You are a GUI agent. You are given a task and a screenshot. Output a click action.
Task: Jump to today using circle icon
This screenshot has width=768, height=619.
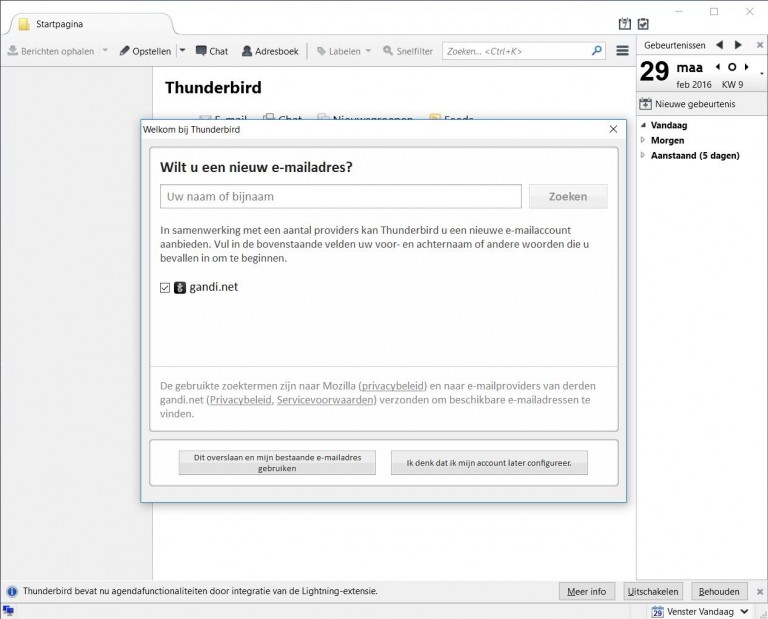pyautogui.click(x=732, y=67)
